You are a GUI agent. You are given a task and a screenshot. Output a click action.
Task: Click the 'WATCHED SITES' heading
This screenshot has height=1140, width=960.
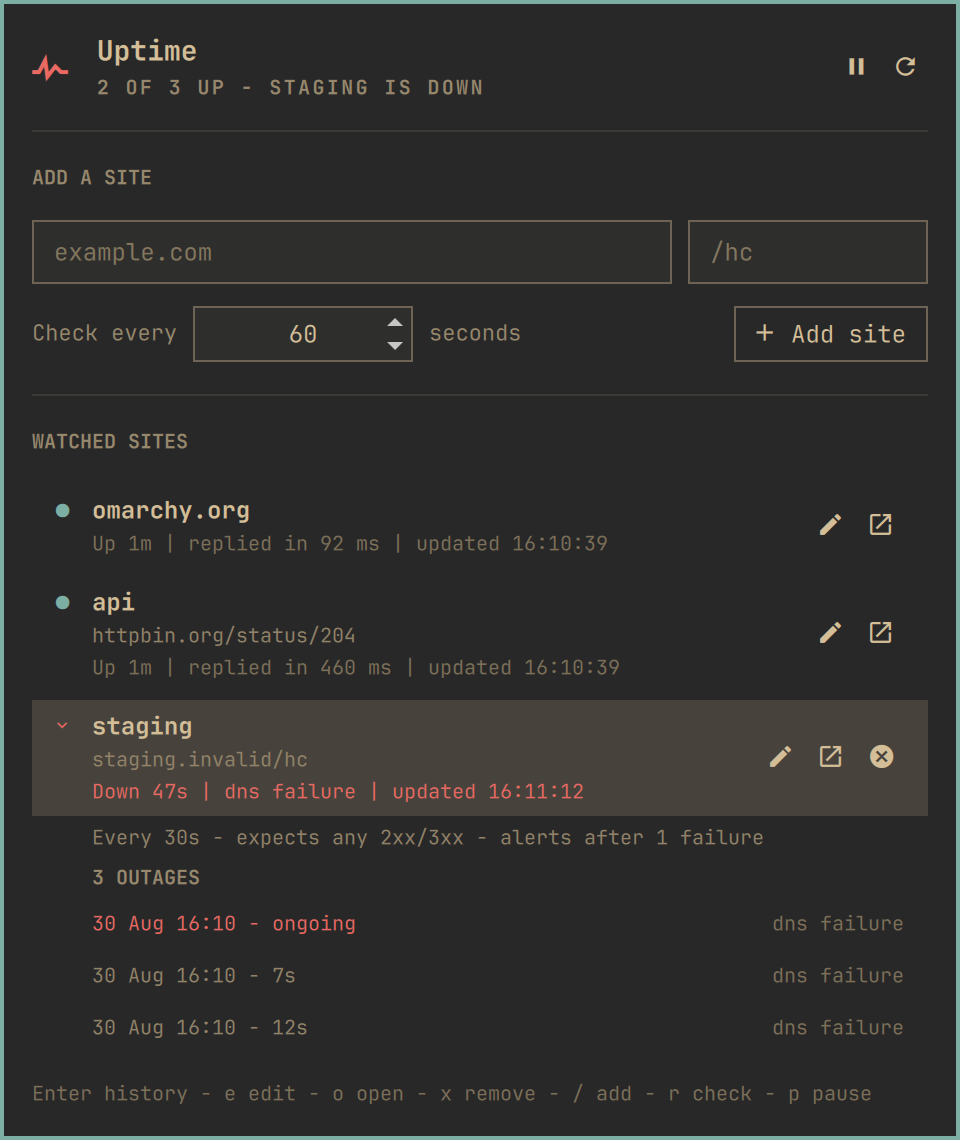point(111,442)
